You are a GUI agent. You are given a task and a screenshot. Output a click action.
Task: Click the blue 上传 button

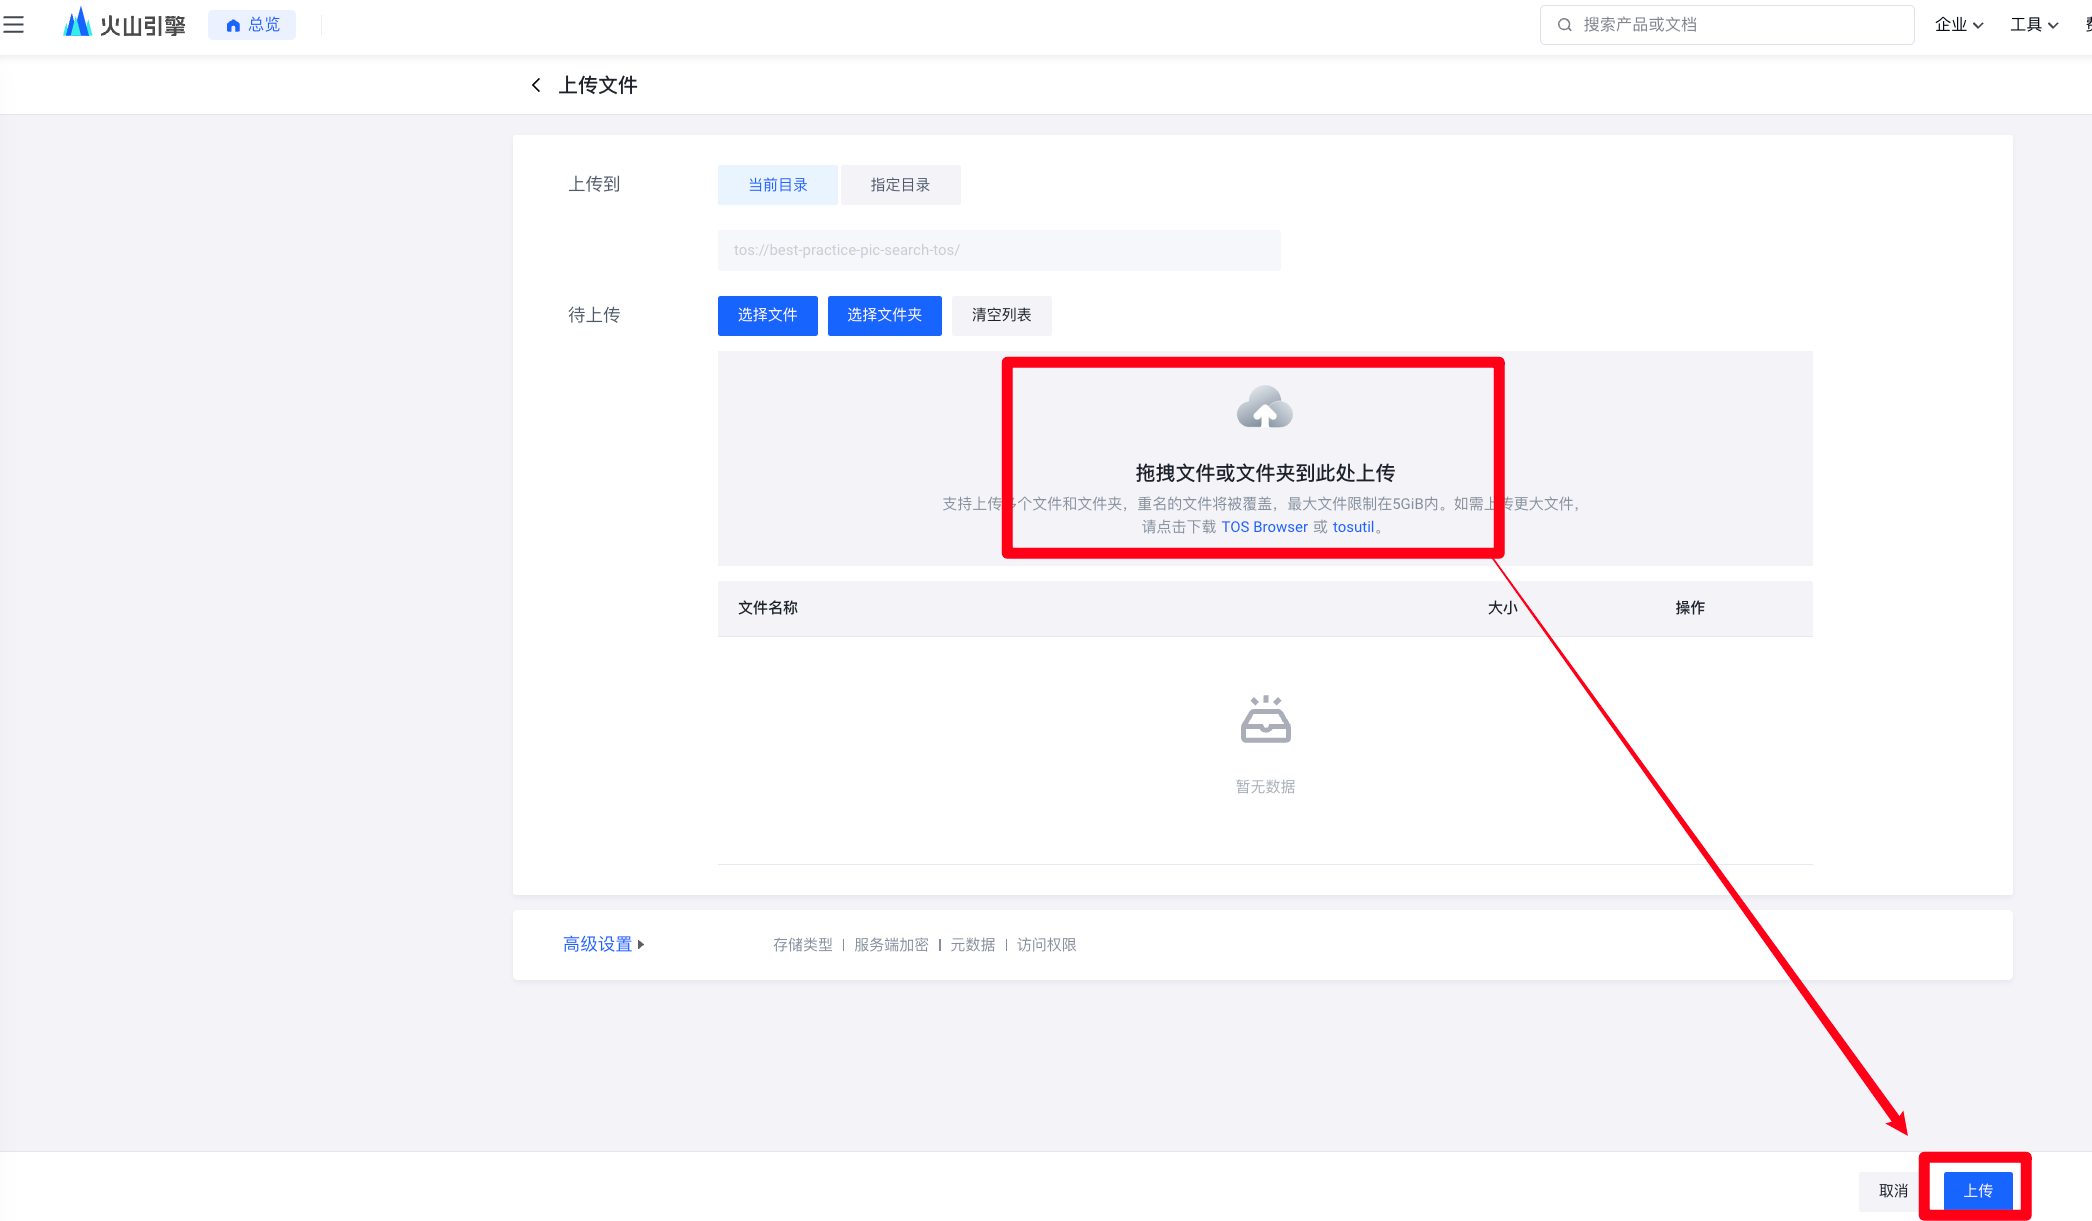coord(1978,1190)
